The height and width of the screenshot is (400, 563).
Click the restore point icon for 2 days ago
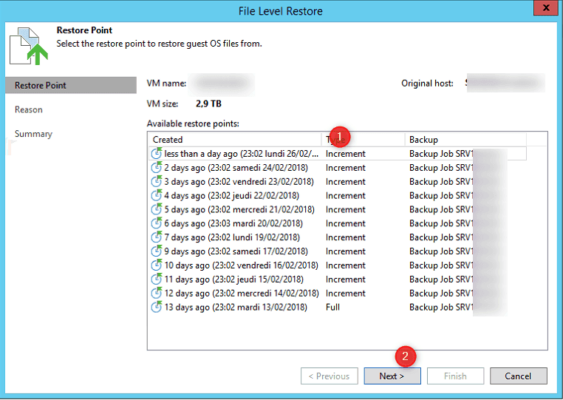click(156, 167)
